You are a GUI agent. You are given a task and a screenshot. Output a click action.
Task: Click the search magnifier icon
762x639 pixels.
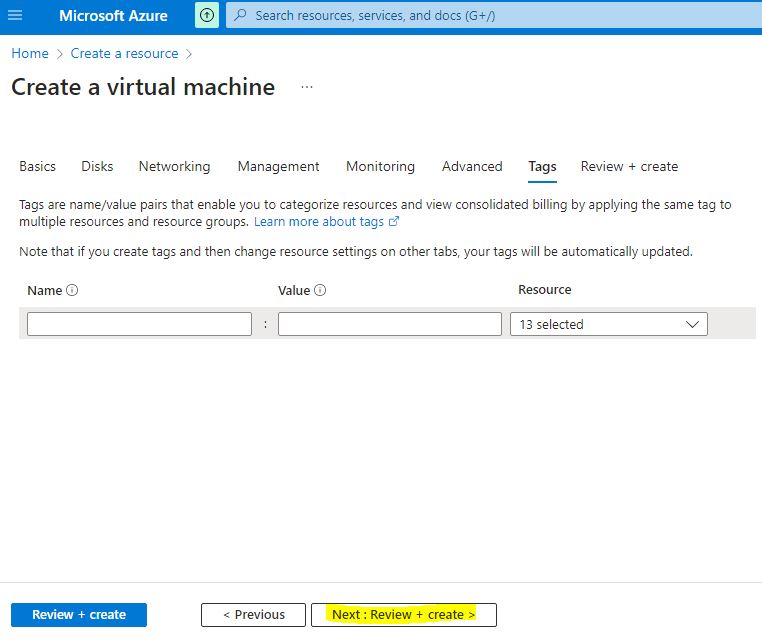point(240,16)
